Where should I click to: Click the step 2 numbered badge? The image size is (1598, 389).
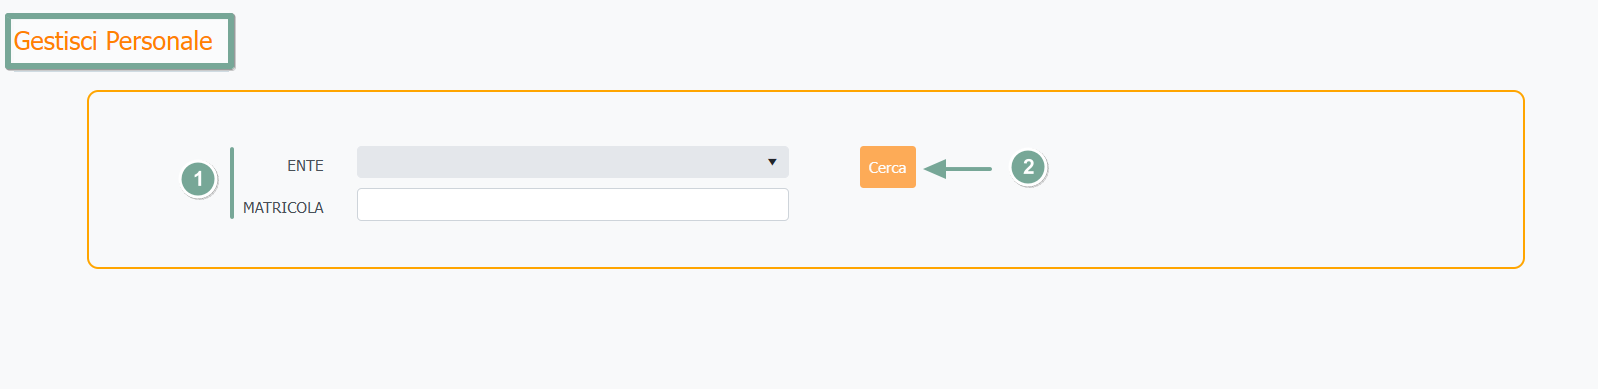[x=1028, y=167]
